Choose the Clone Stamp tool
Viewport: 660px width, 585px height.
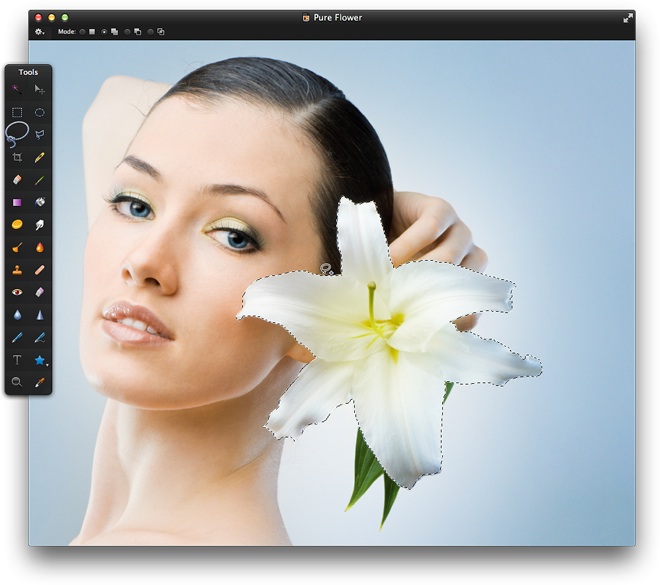[17, 269]
